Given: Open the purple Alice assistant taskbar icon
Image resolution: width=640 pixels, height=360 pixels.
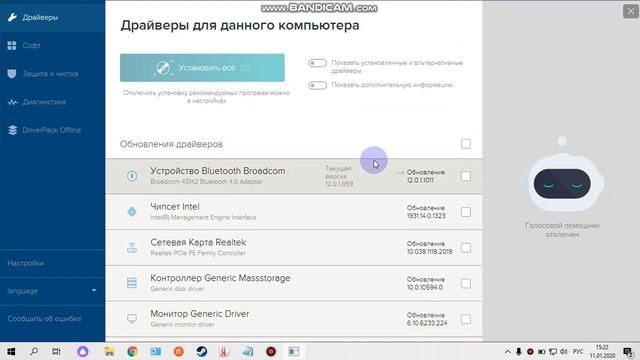Looking at the screenshot, I should [x=83, y=351].
